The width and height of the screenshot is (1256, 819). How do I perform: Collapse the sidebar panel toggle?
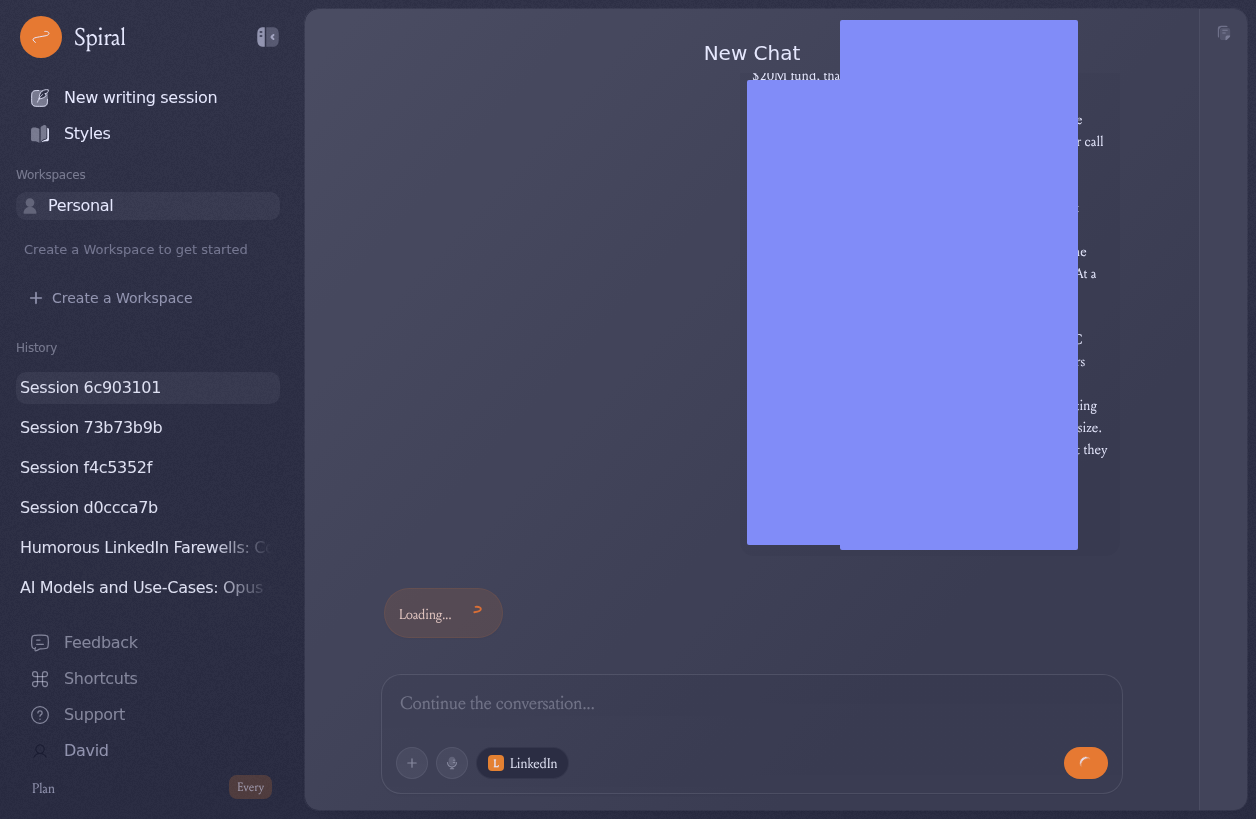pos(267,37)
